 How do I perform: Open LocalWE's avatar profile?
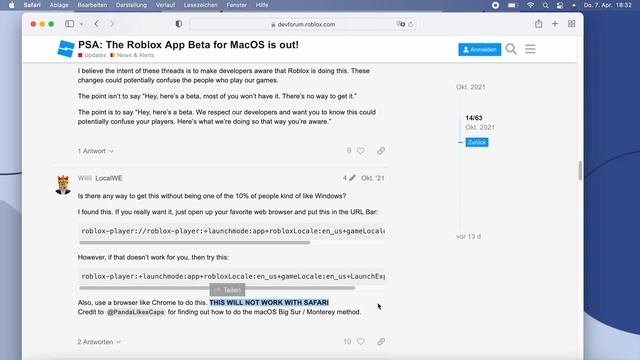tap(63, 184)
